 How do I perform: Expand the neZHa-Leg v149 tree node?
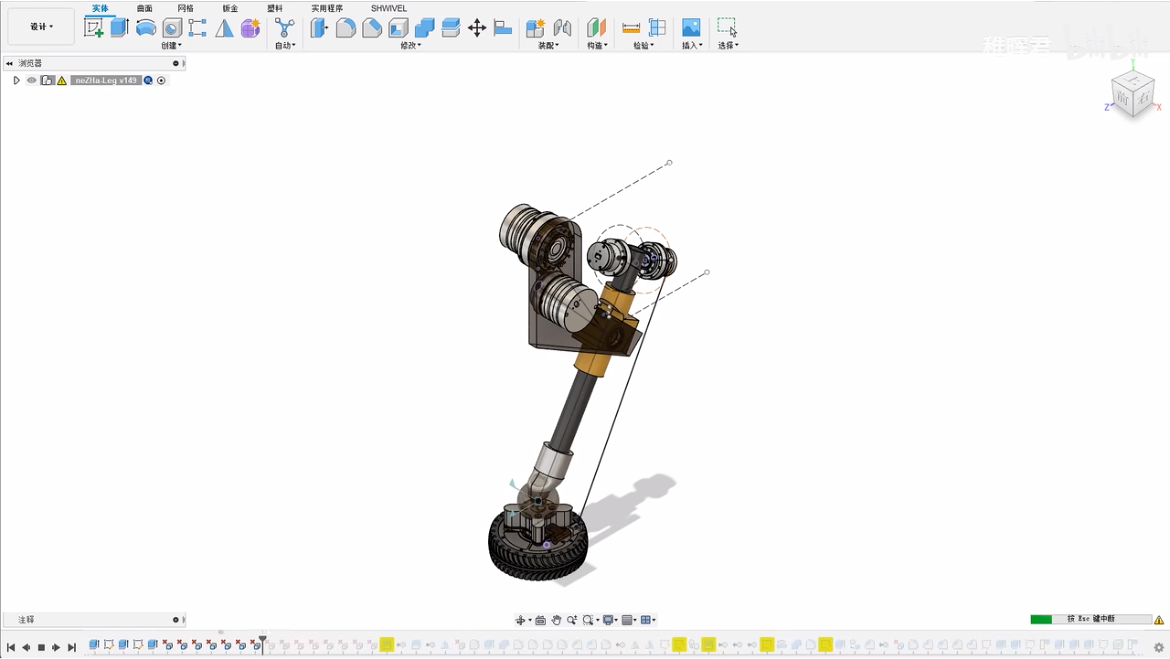[x=16, y=81]
